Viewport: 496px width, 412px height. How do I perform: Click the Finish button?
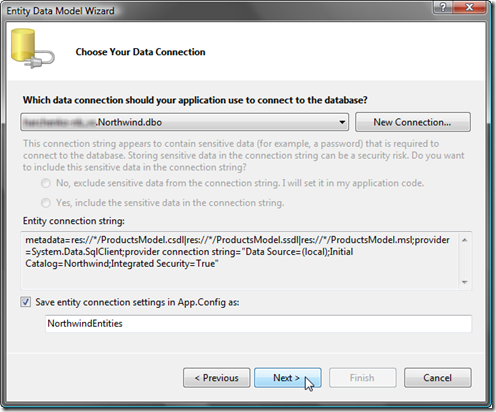point(363,378)
